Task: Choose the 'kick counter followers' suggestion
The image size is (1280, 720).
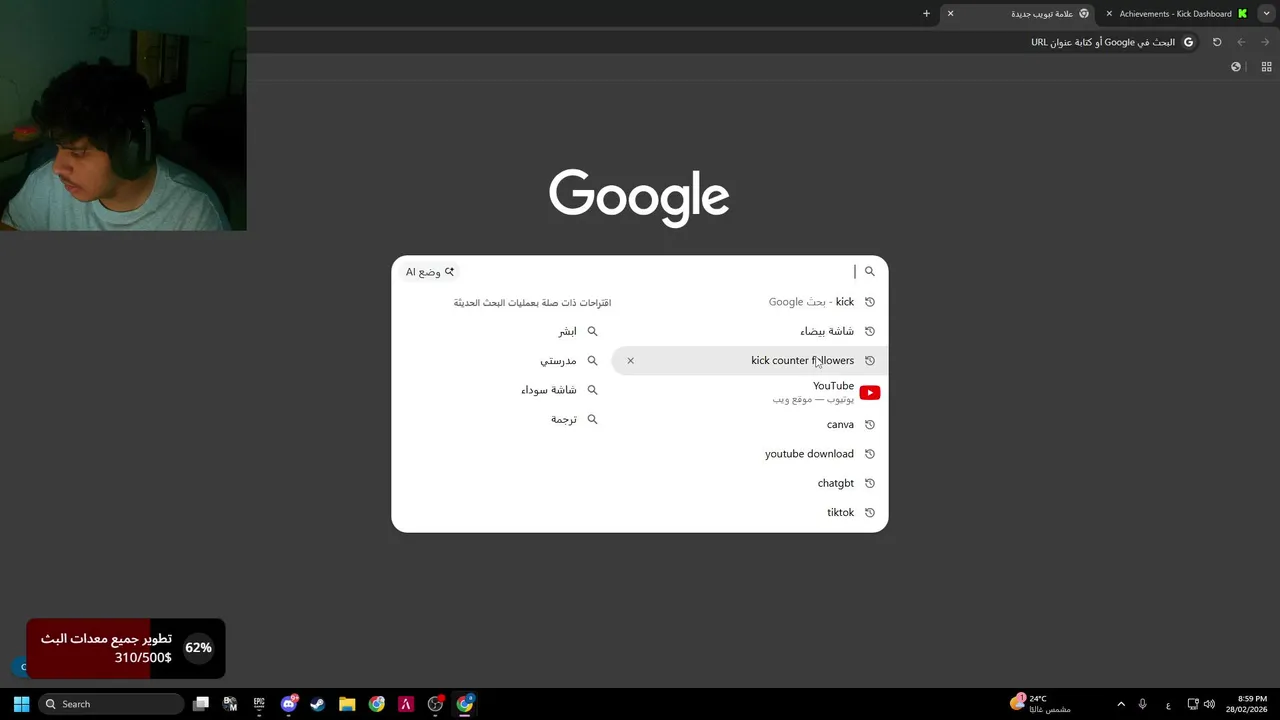Action: pos(748,360)
